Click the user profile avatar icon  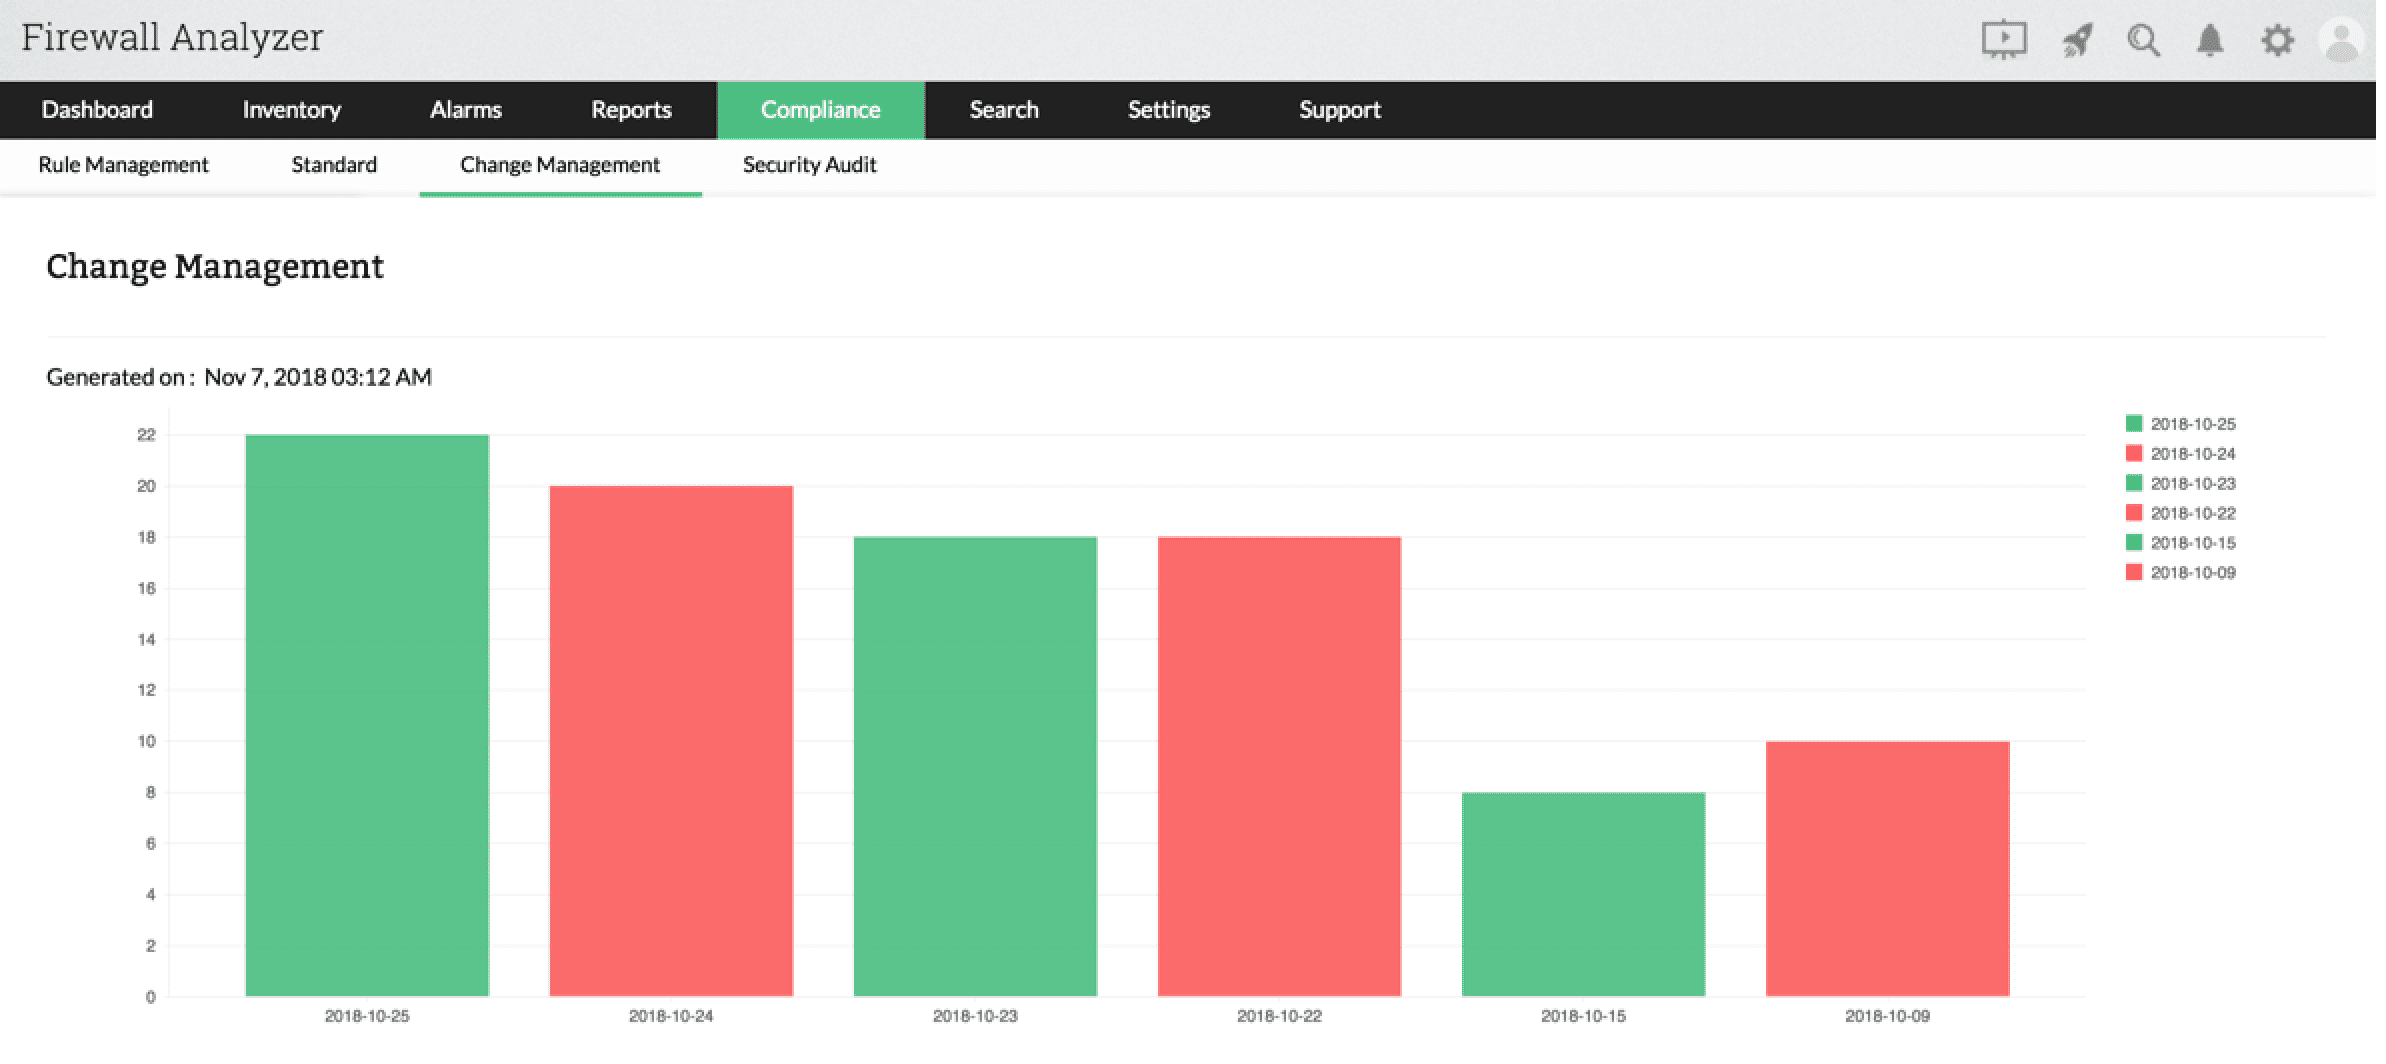(x=2343, y=40)
